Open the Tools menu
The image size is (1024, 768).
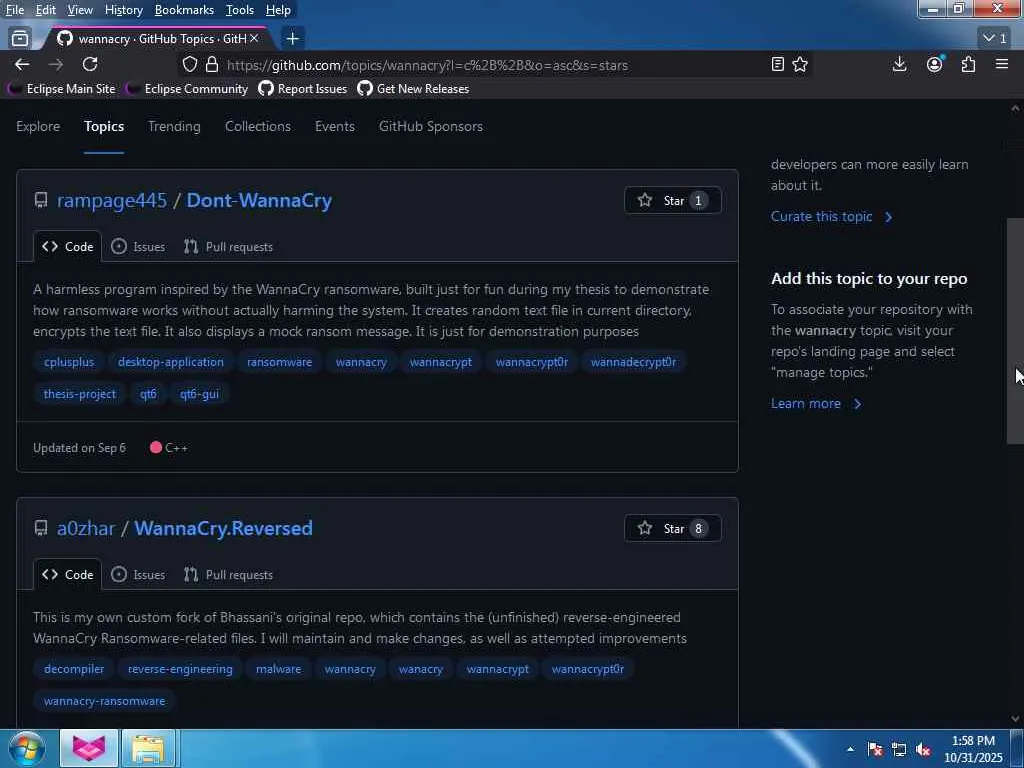pos(240,10)
